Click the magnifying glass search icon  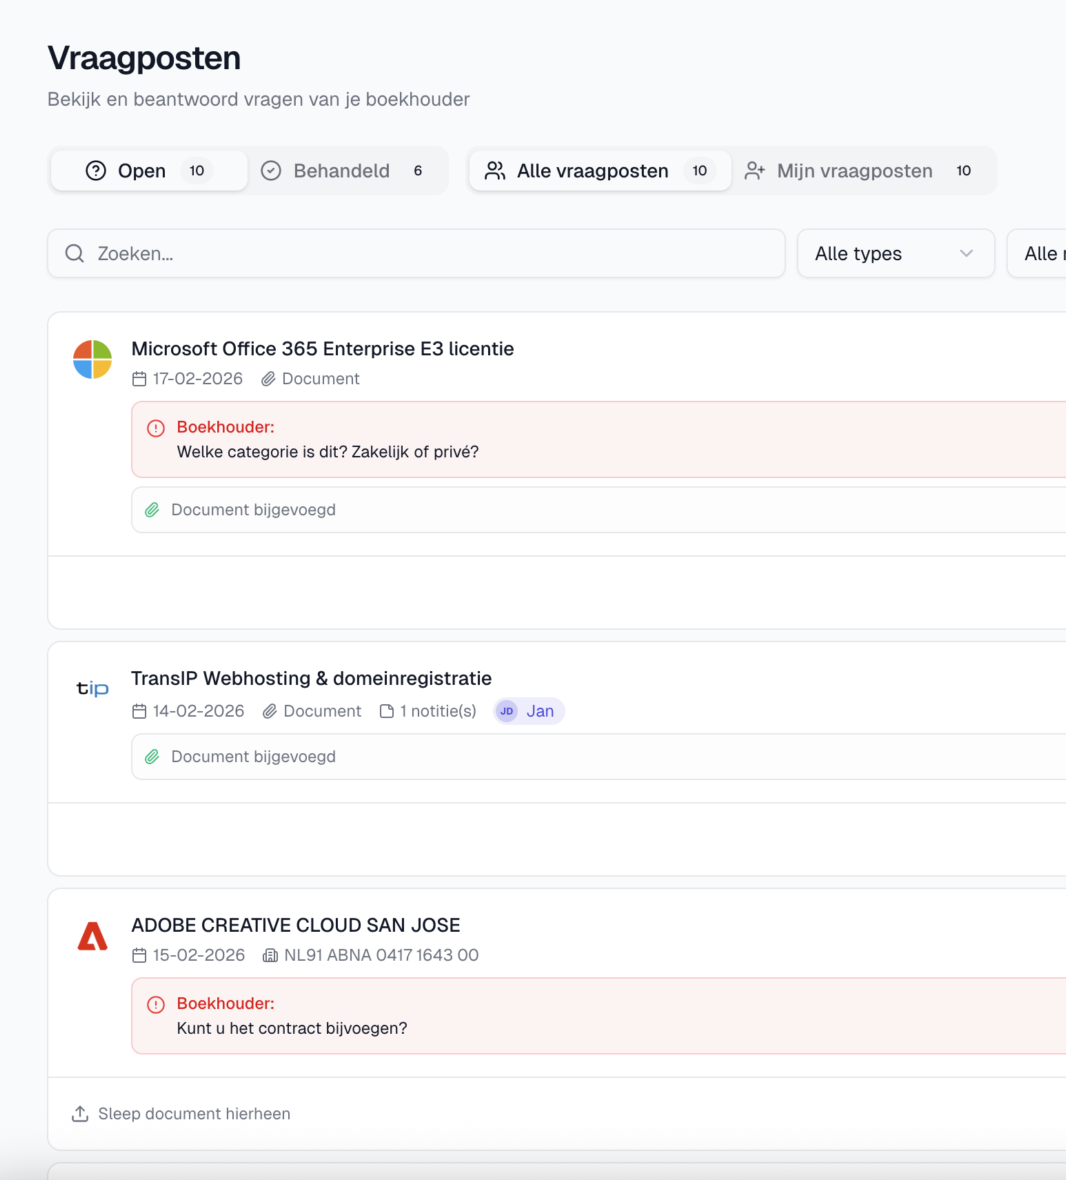(x=75, y=254)
